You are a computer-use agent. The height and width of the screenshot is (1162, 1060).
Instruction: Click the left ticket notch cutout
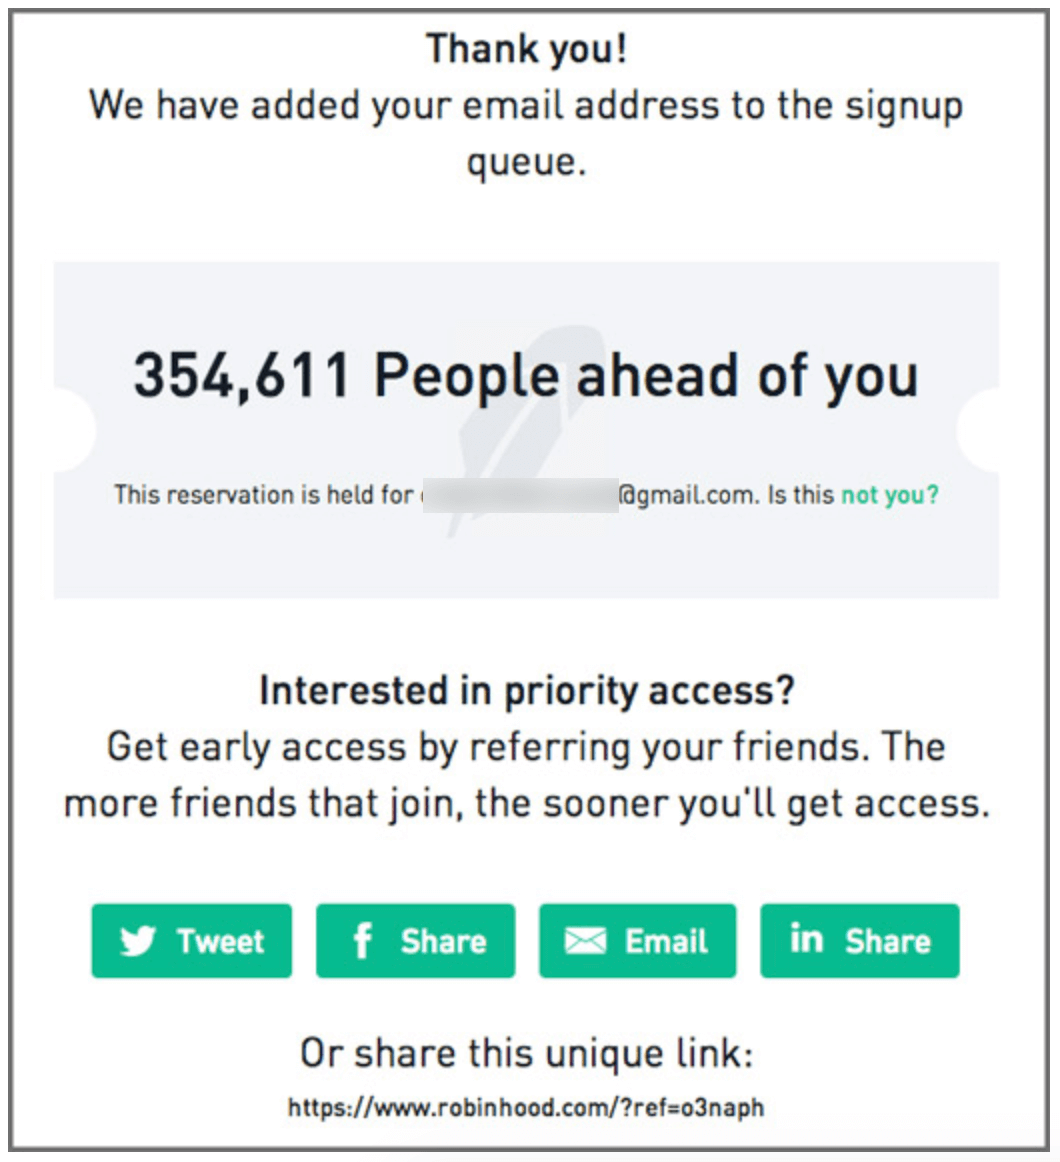75,429
